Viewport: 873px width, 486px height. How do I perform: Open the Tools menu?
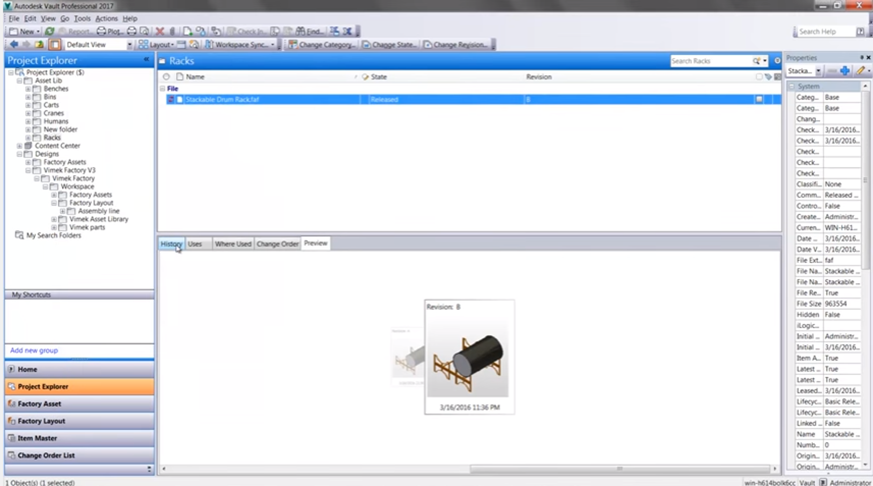(x=82, y=18)
